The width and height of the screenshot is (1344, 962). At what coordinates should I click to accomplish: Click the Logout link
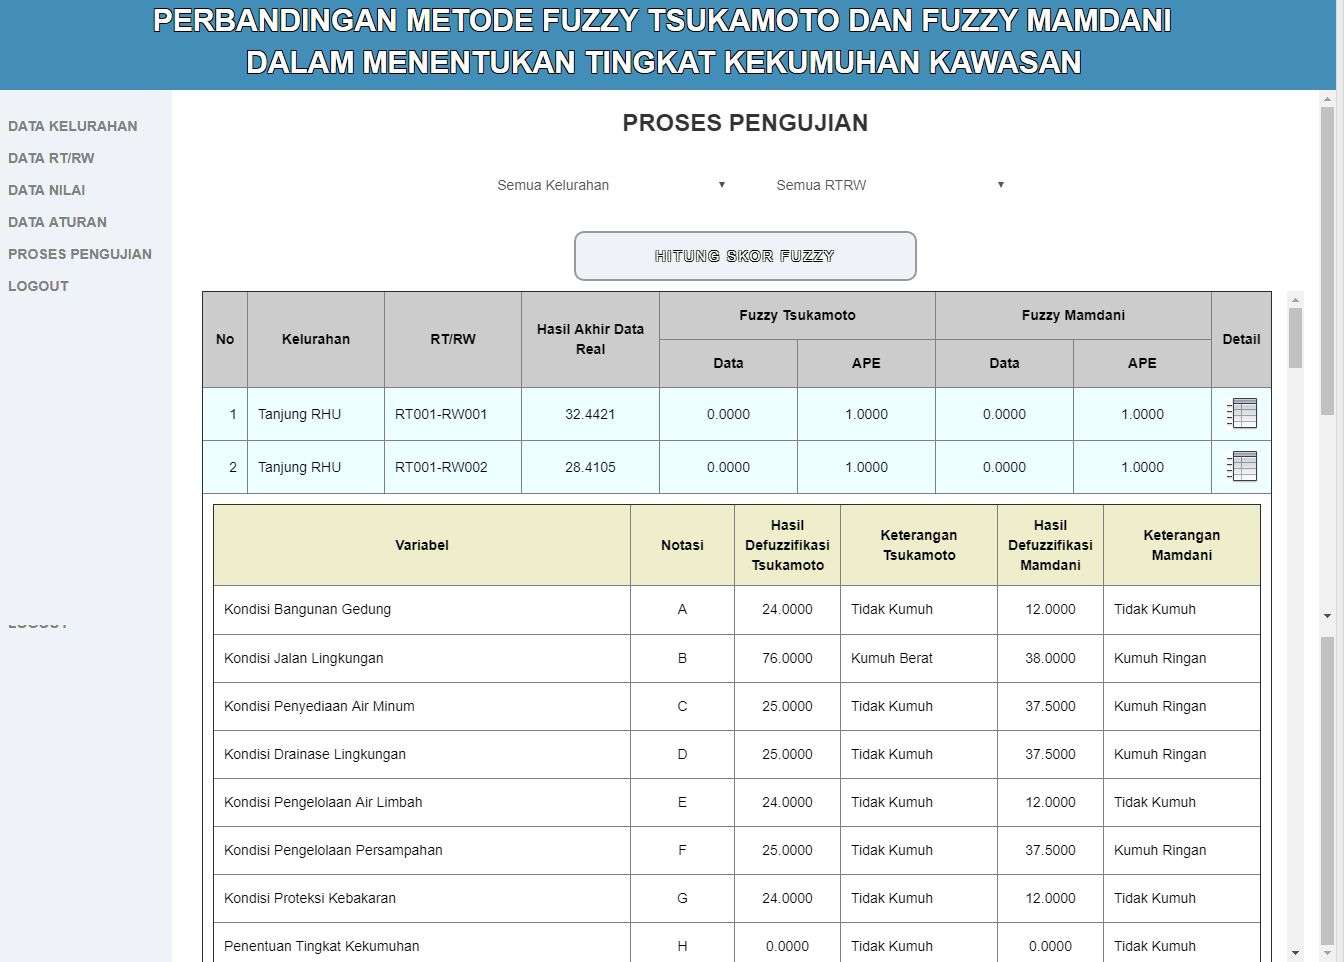tap(38, 286)
